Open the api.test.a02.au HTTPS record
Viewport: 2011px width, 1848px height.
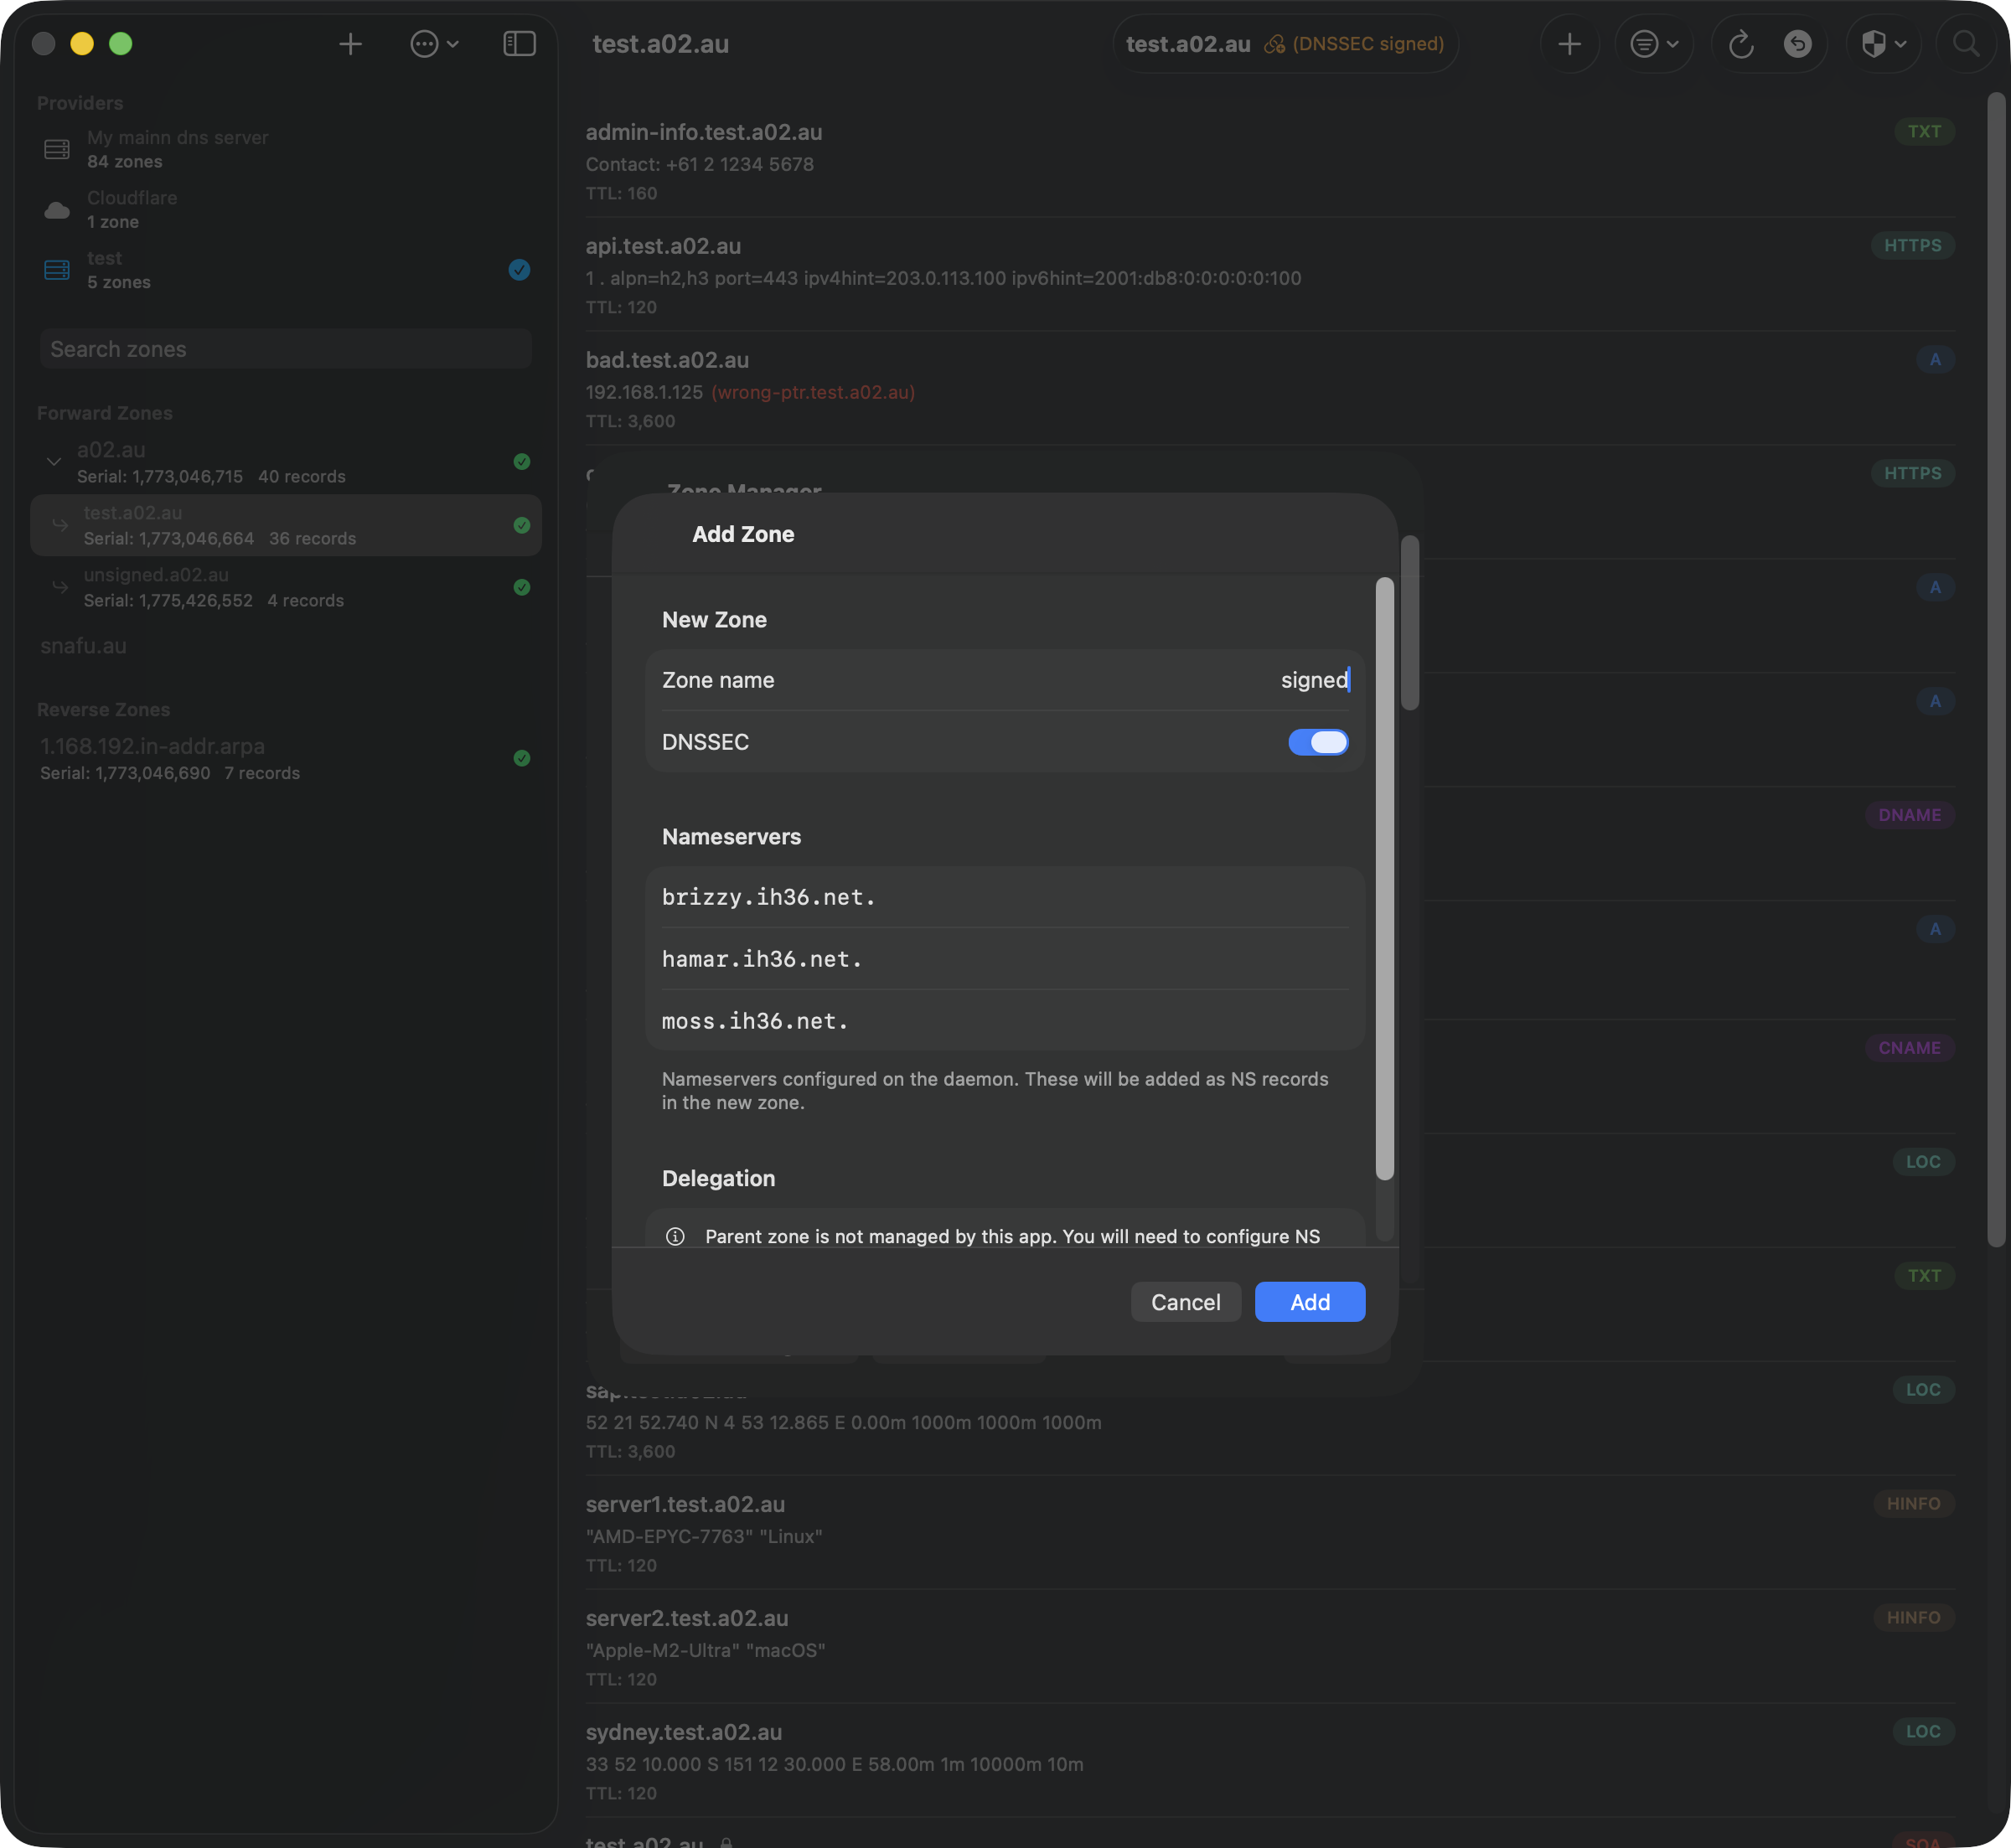click(x=1270, y=275)
